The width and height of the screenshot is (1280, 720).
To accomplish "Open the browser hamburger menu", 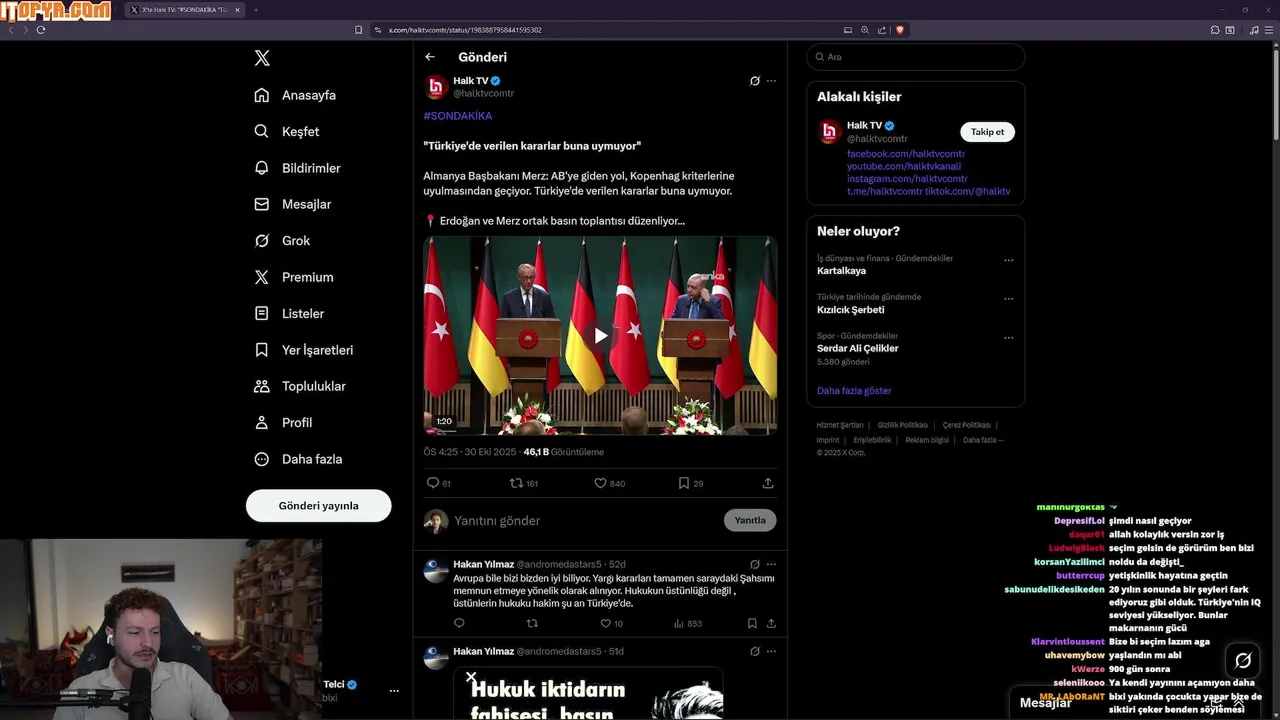I will click(x=1269, y=30).
